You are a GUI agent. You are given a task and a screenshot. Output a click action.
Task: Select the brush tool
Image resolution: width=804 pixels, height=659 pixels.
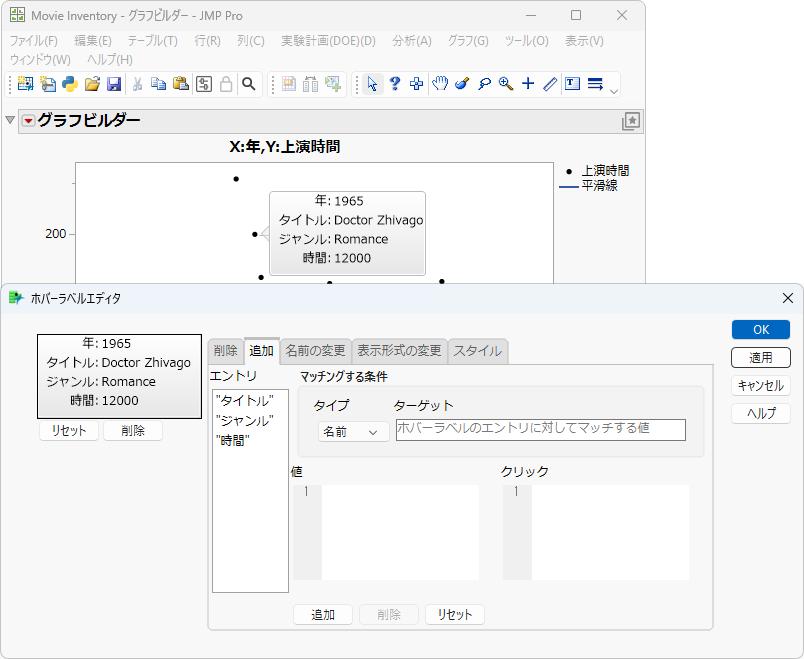pos(462,84)
